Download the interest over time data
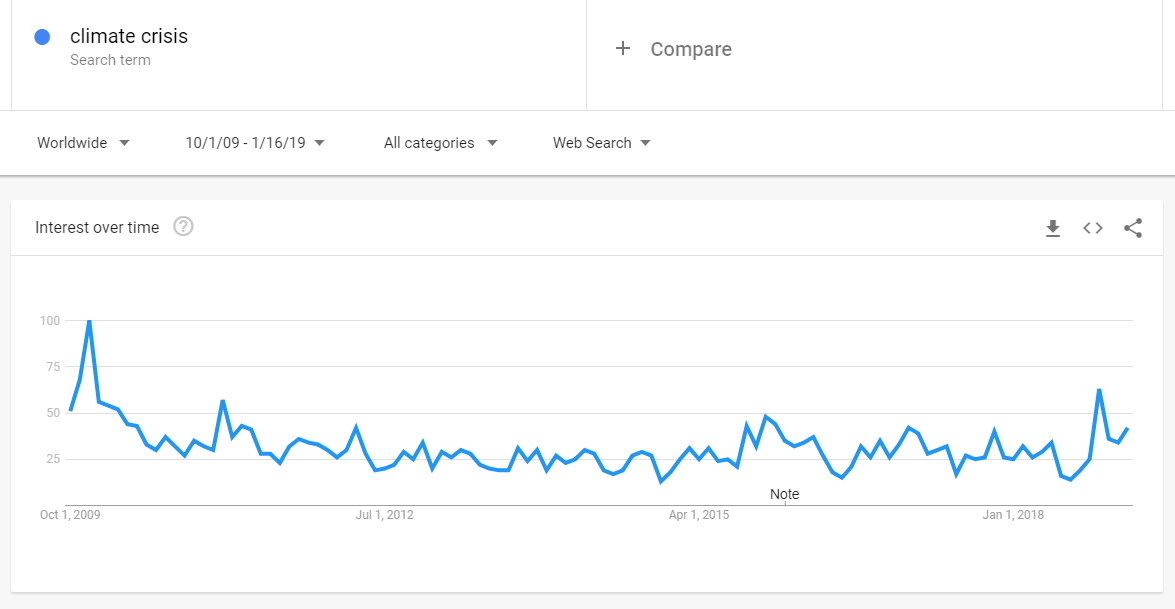The height and width of the screenshot is (609, 1175). point(1052,228)
